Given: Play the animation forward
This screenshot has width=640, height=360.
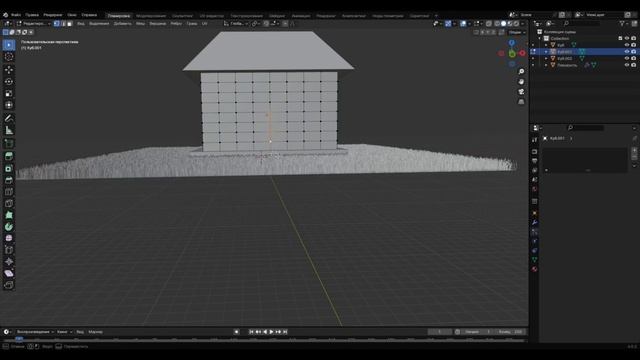Looking at the screenshot, I should pos(271,332).
